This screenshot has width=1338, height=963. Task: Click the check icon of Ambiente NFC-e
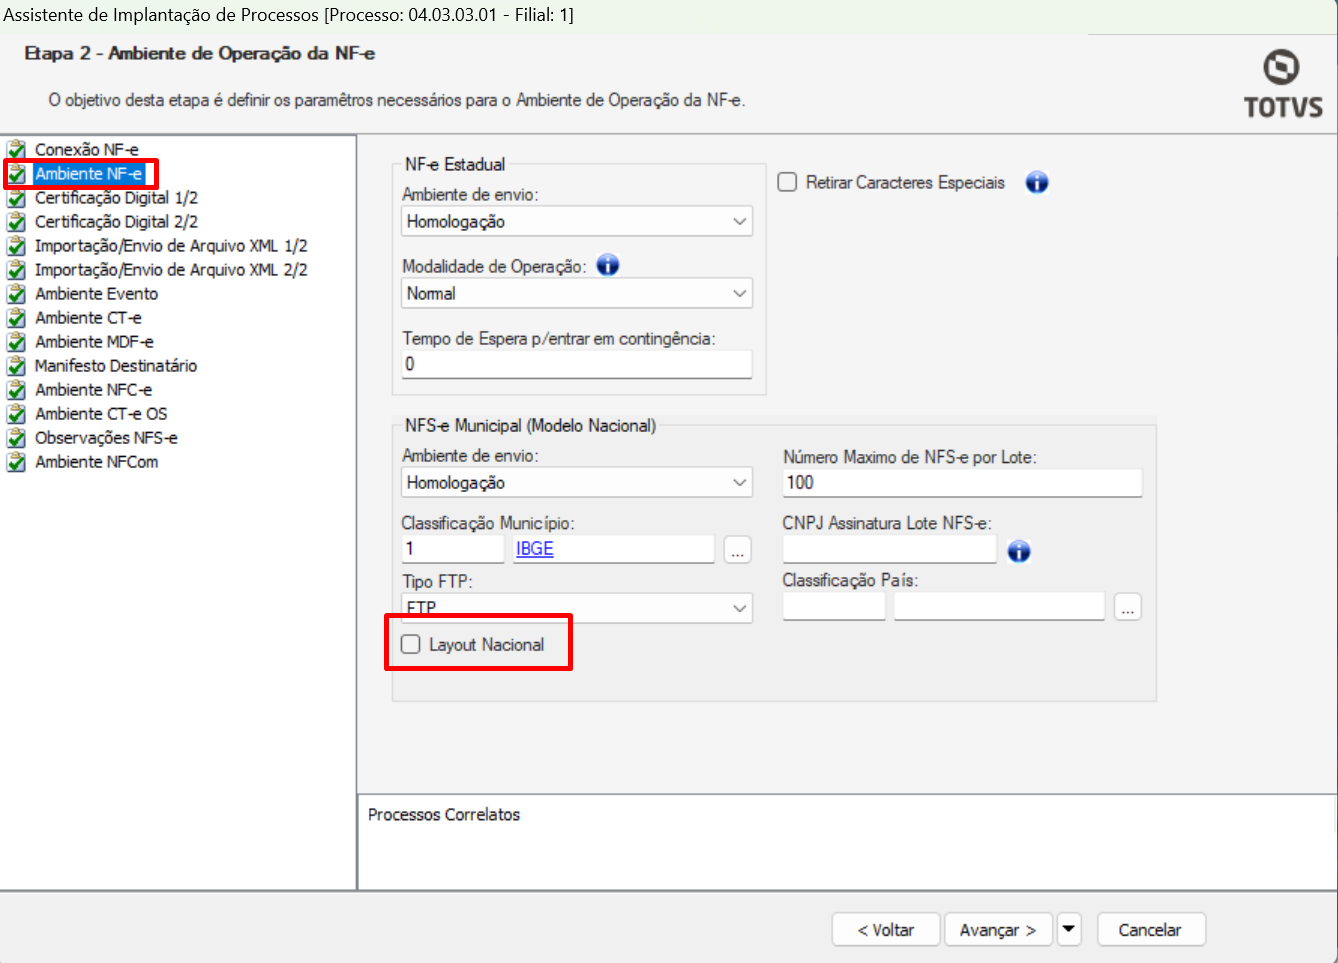coord(16,390)
